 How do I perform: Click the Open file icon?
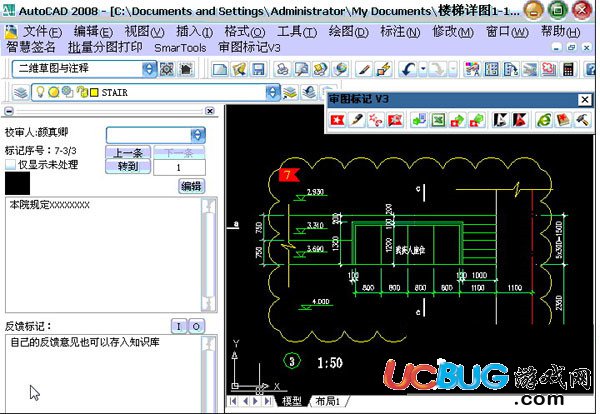(239, 69)
